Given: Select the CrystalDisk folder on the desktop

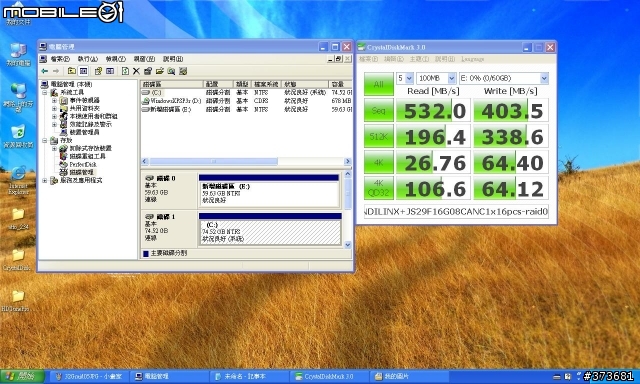Looking at the screenshot, I should pos(16,260).
